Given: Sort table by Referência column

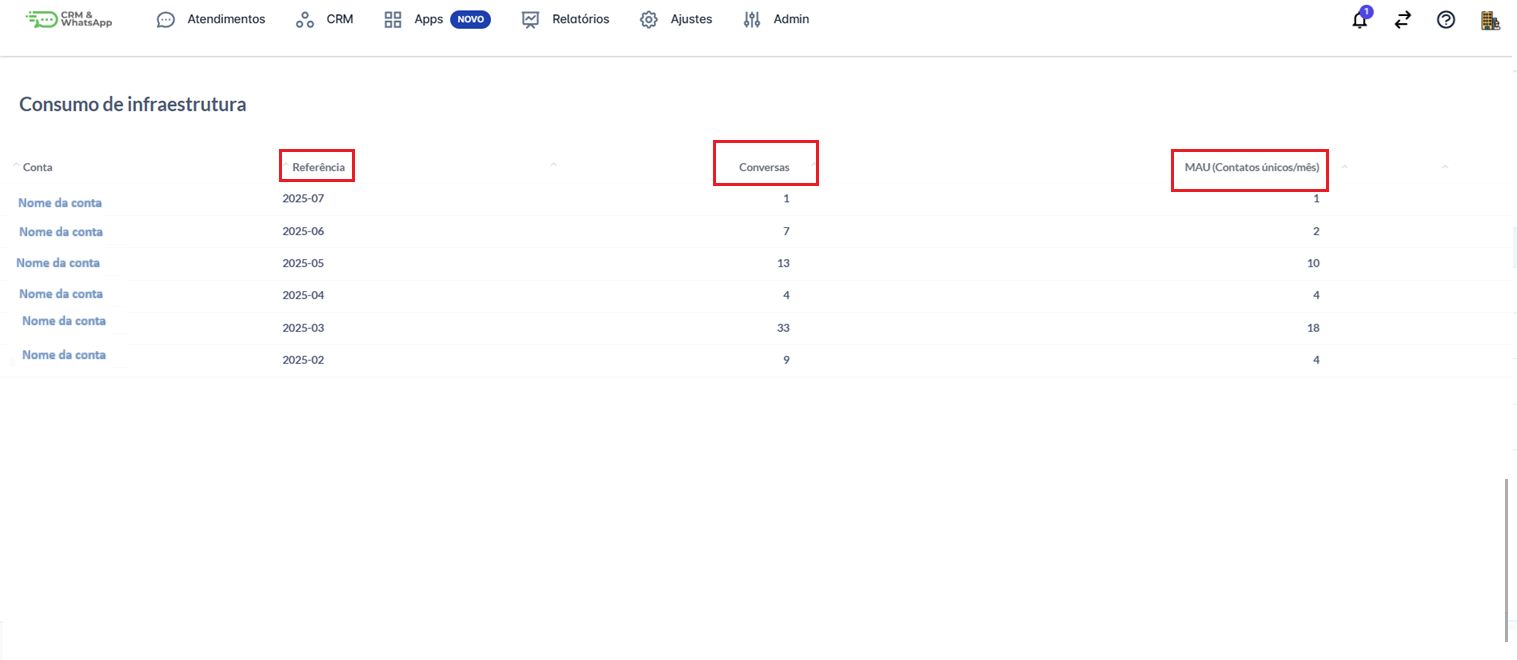Looking at the screenshot, I should (x=318, y=167).
